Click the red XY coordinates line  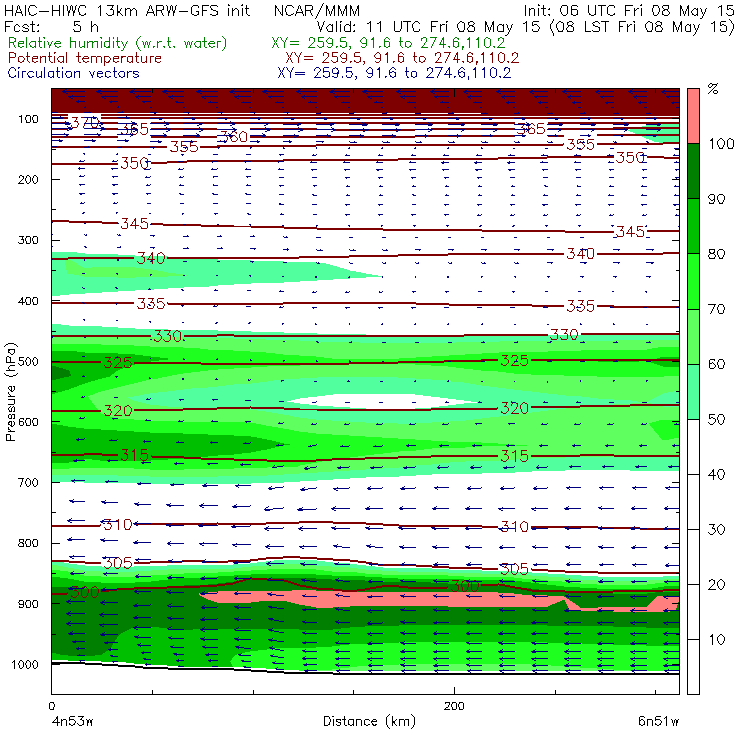click(x=402, y=58)
